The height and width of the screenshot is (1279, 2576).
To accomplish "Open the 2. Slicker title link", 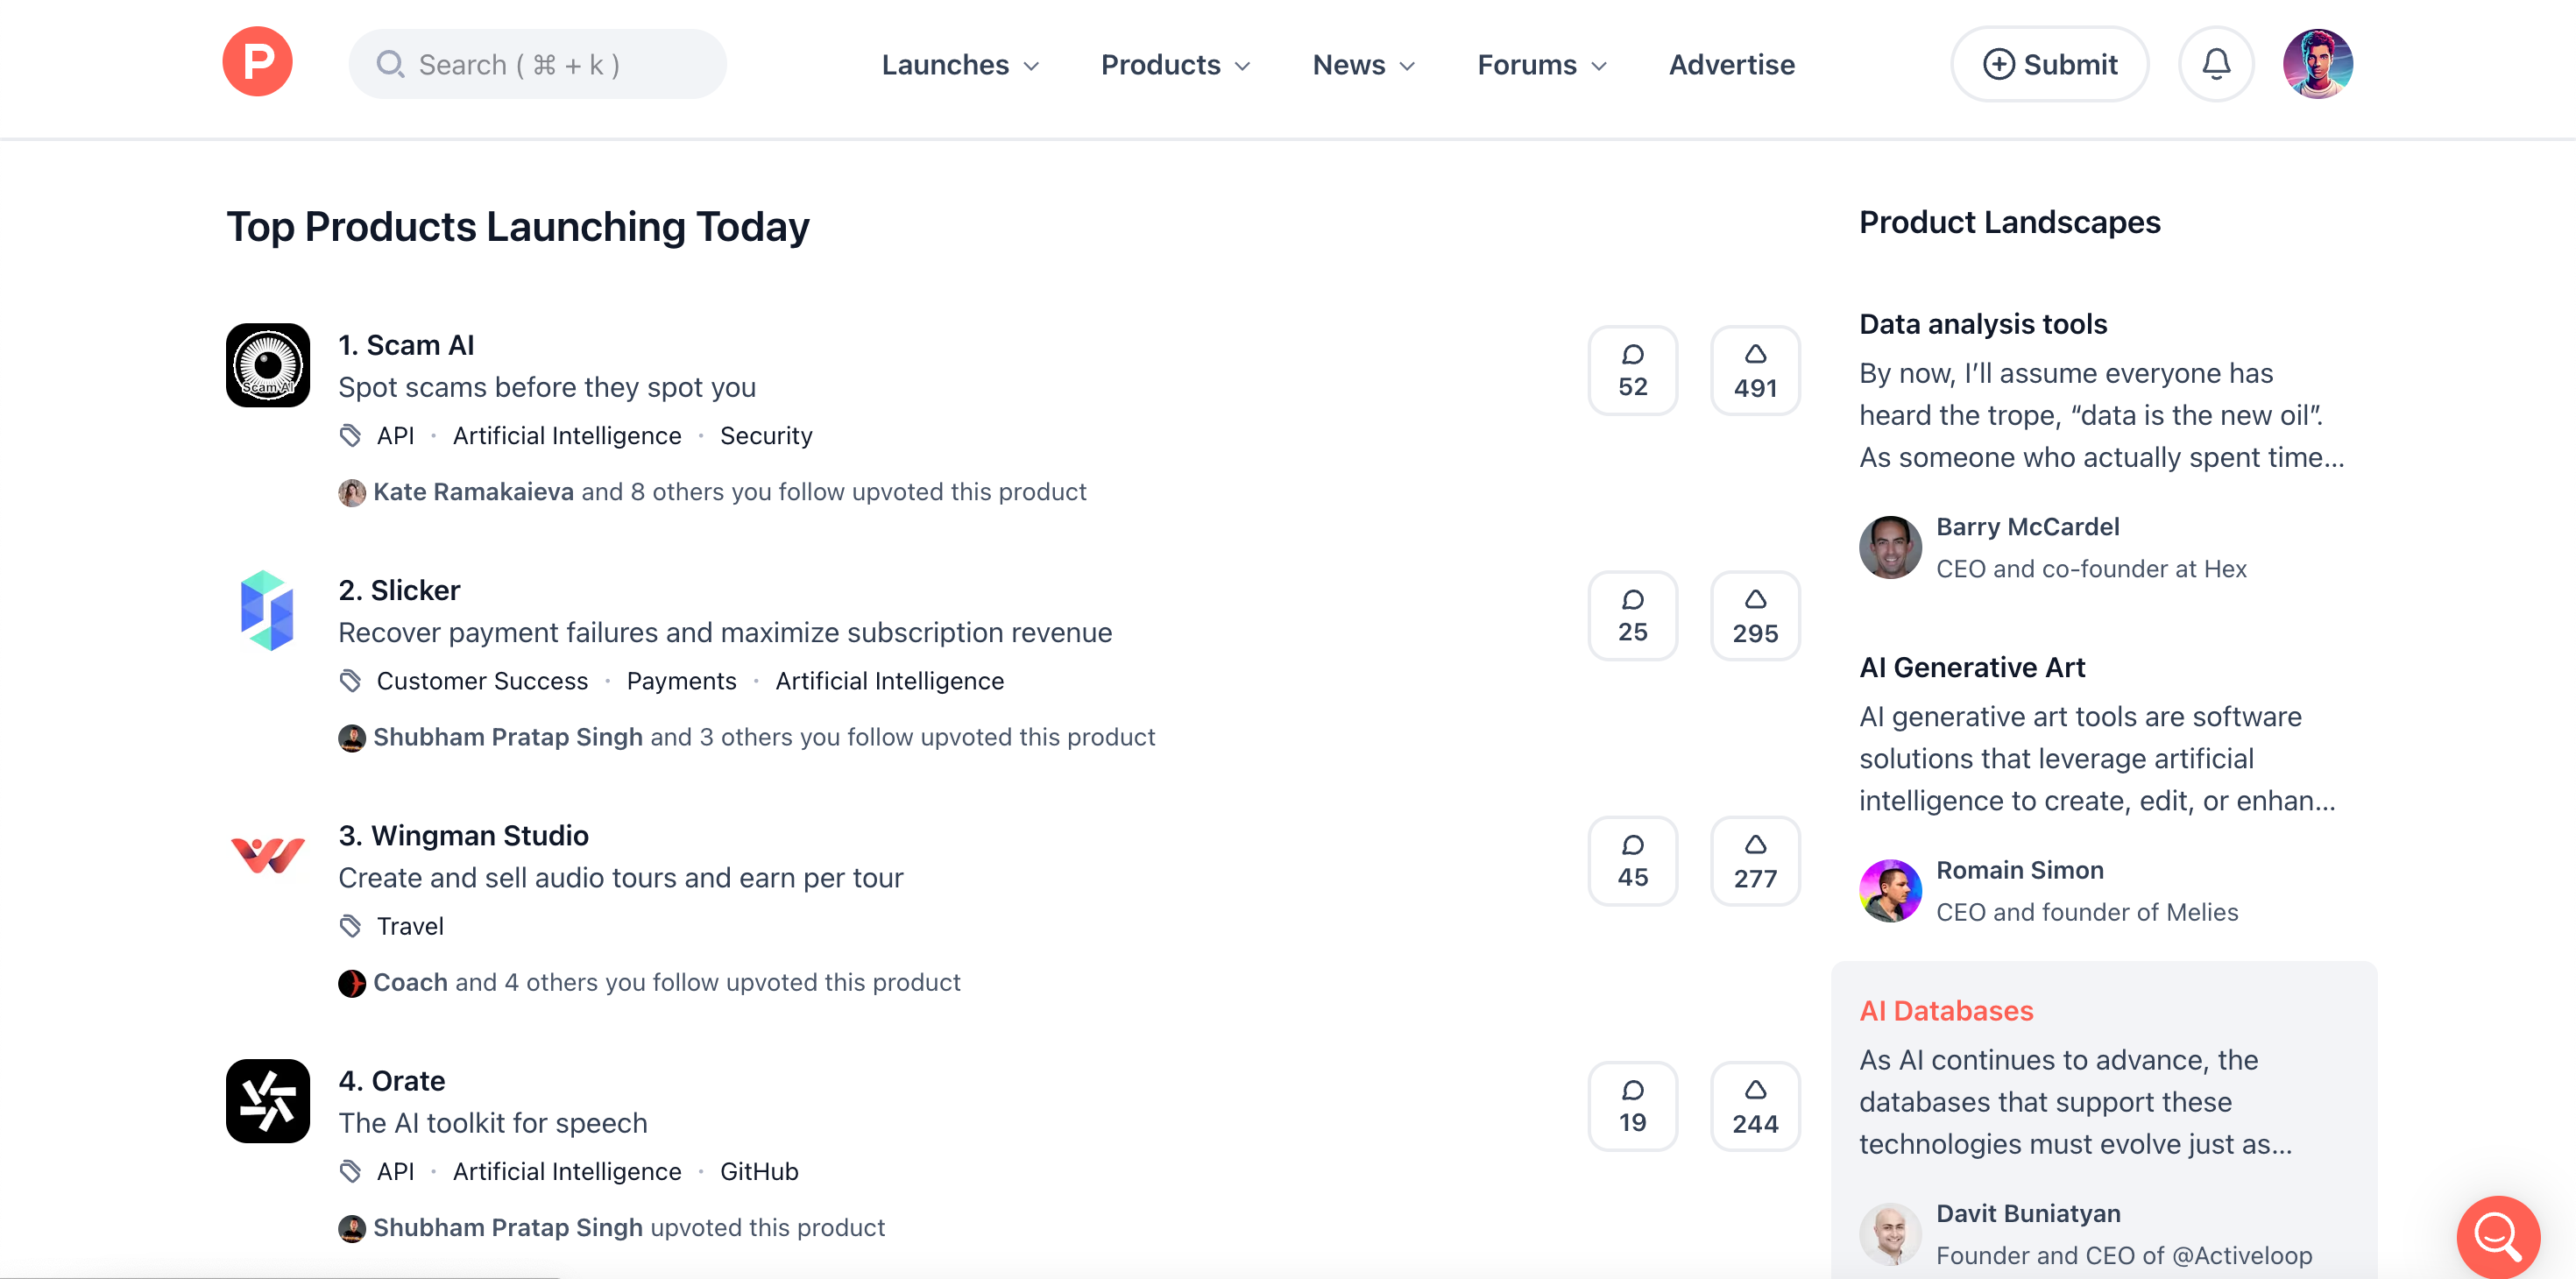I will tap(399, 590).
